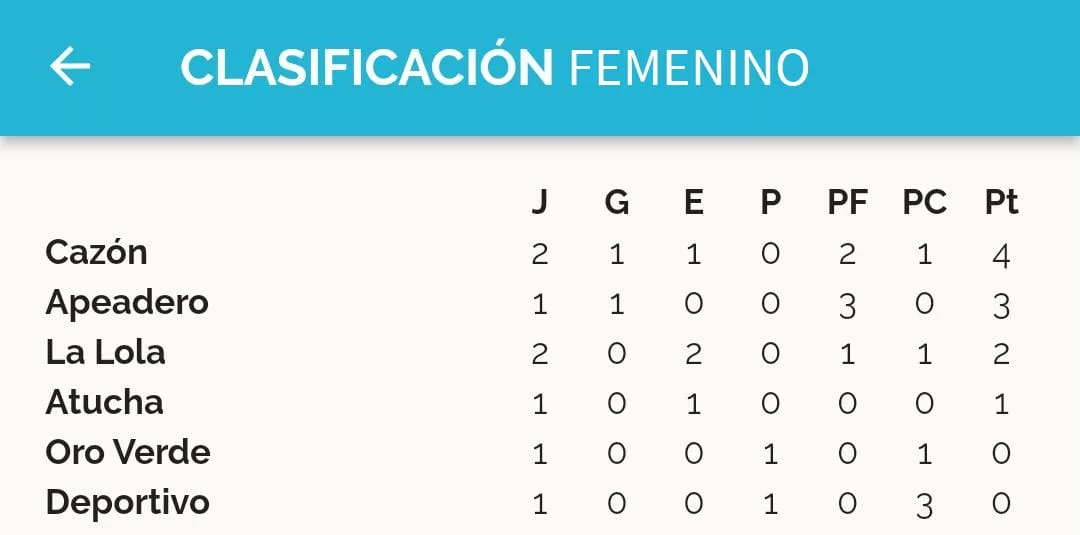The image size is (1080, 535).
Task: Tap Deportivo's PC value of 3
Action: pos(924,505)
